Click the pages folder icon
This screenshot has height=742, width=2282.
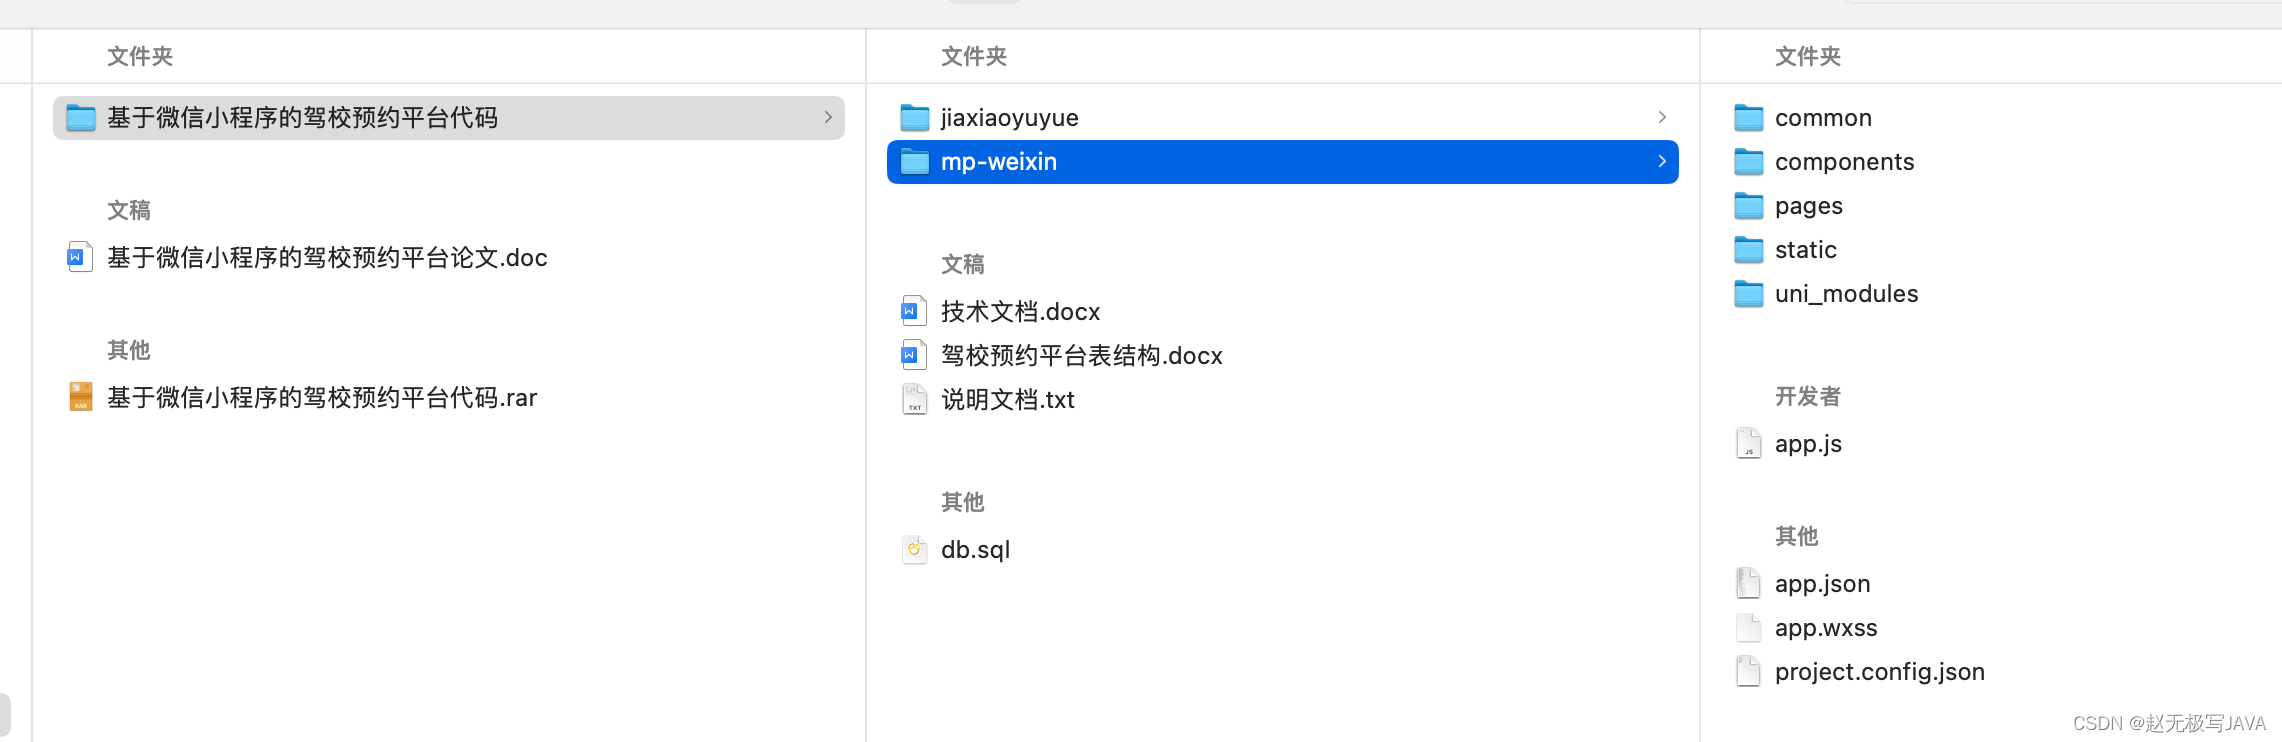click(1749, 206)
